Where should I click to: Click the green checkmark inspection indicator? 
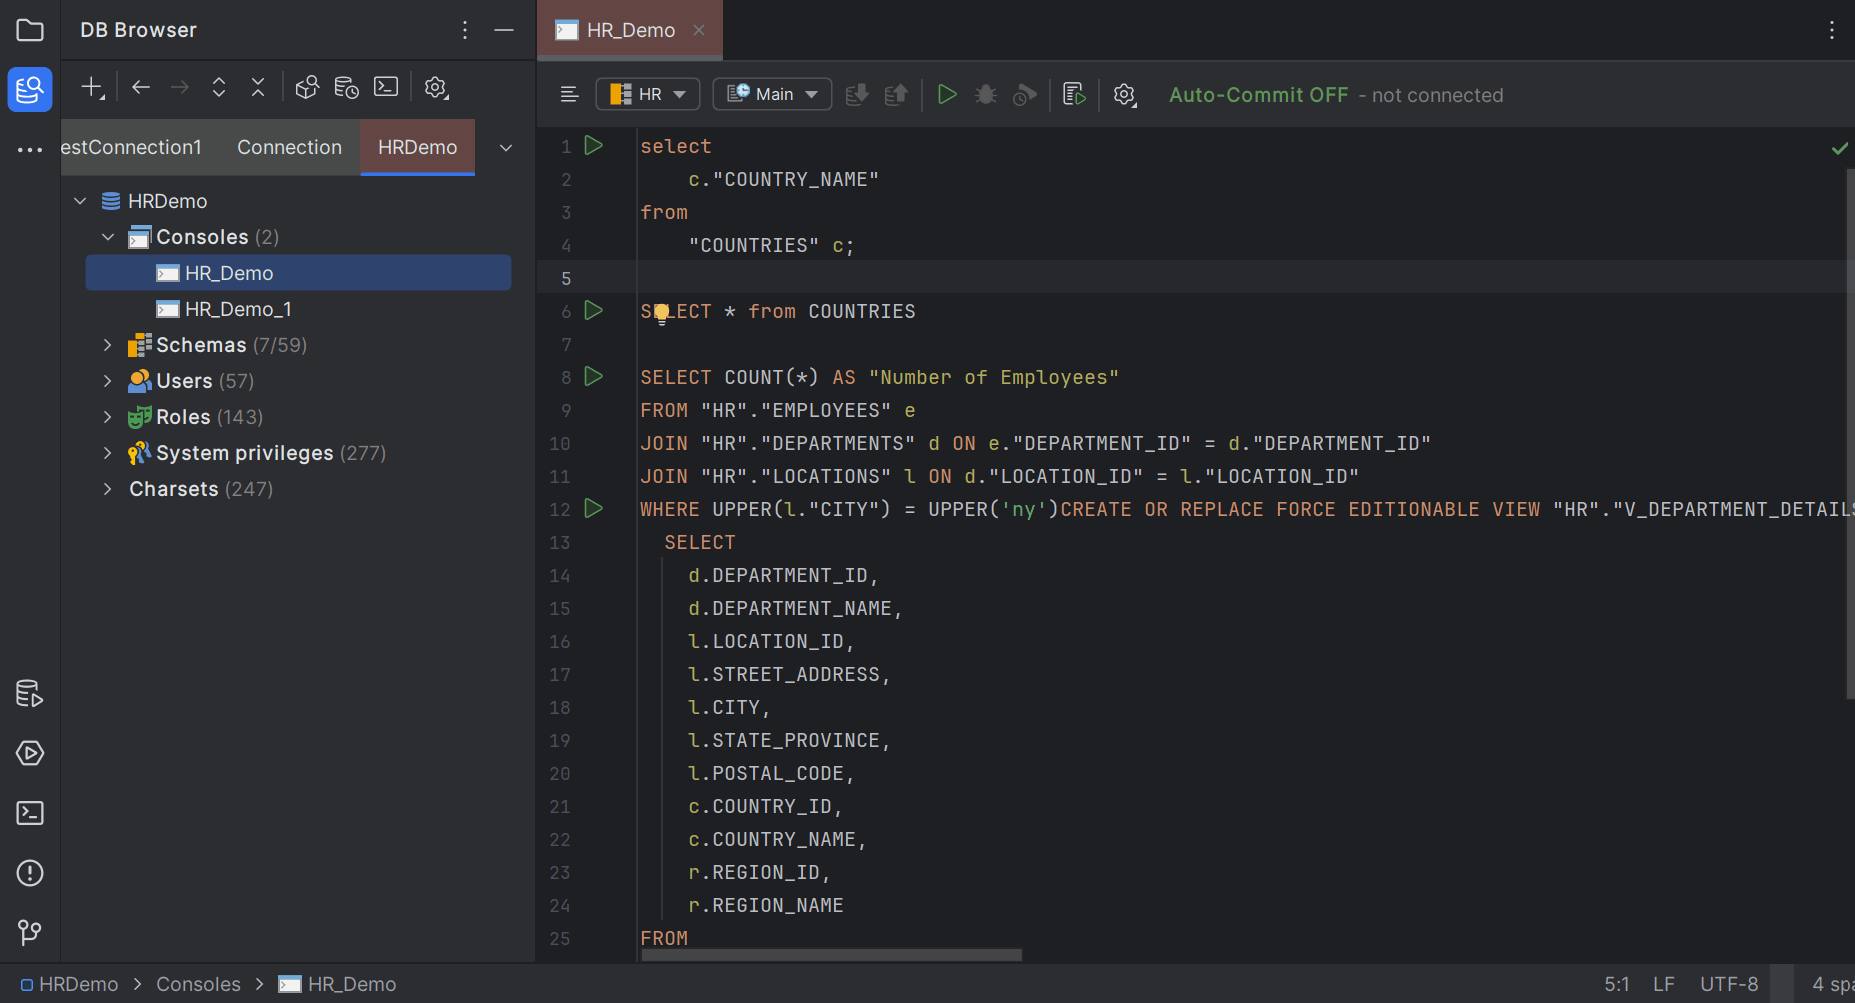(x=1840, y=148)
